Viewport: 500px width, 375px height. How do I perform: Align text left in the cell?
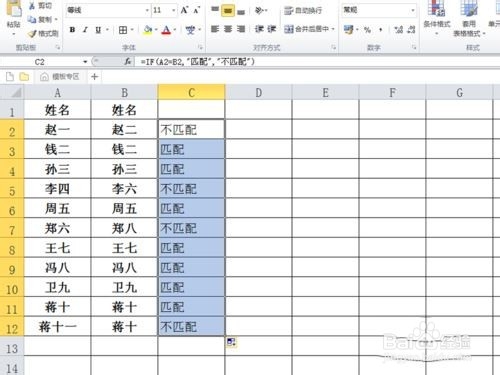click(x=215, y=29)
